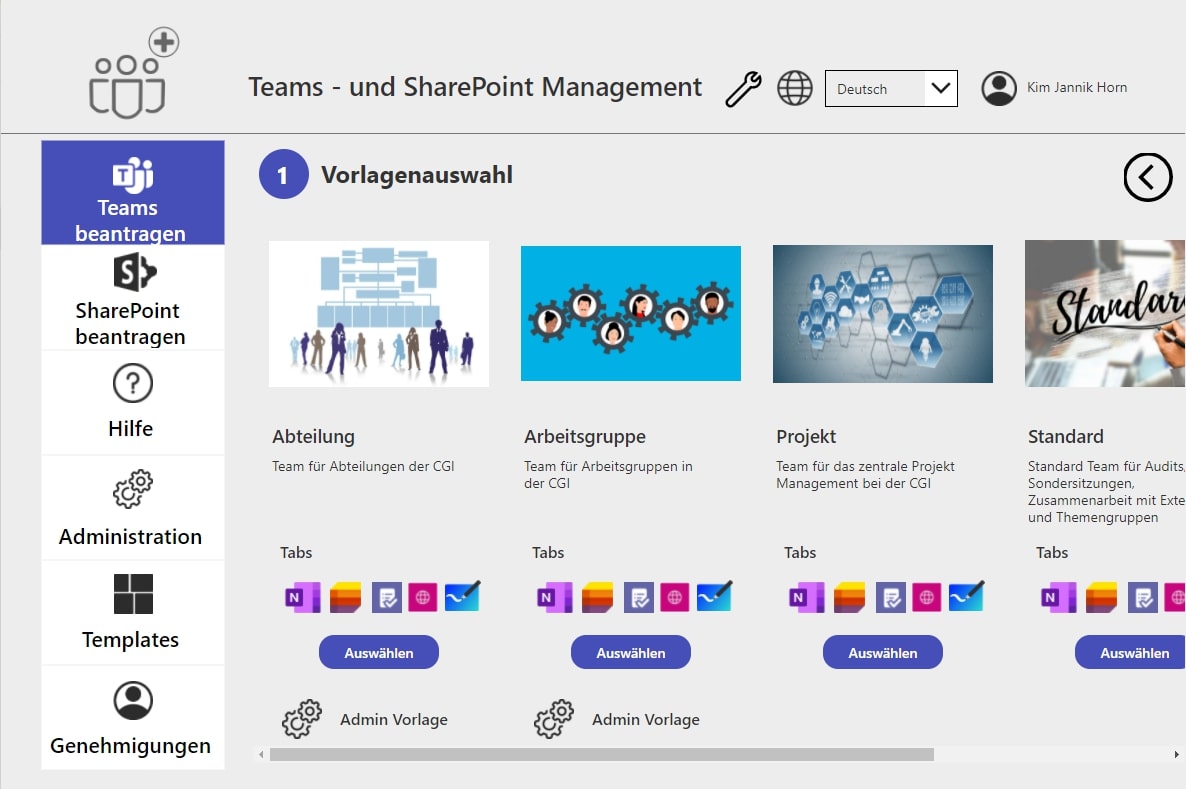This screenshot has width=1186, height=789.
Task: Open Admin Vorlage gear under Abteilung
Action: (x=301, y=719)
